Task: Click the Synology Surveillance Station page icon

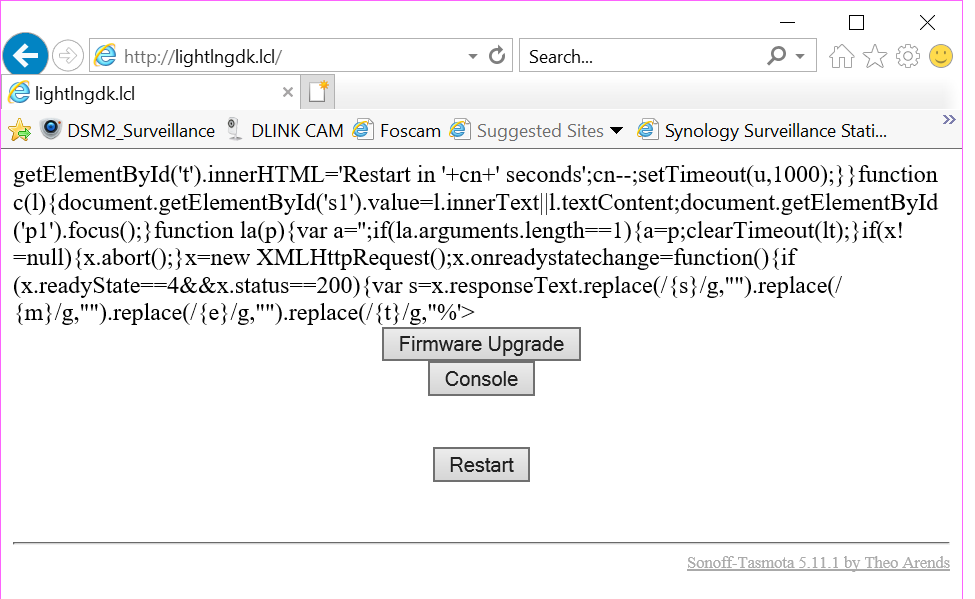Action: (x=648, y=129)
